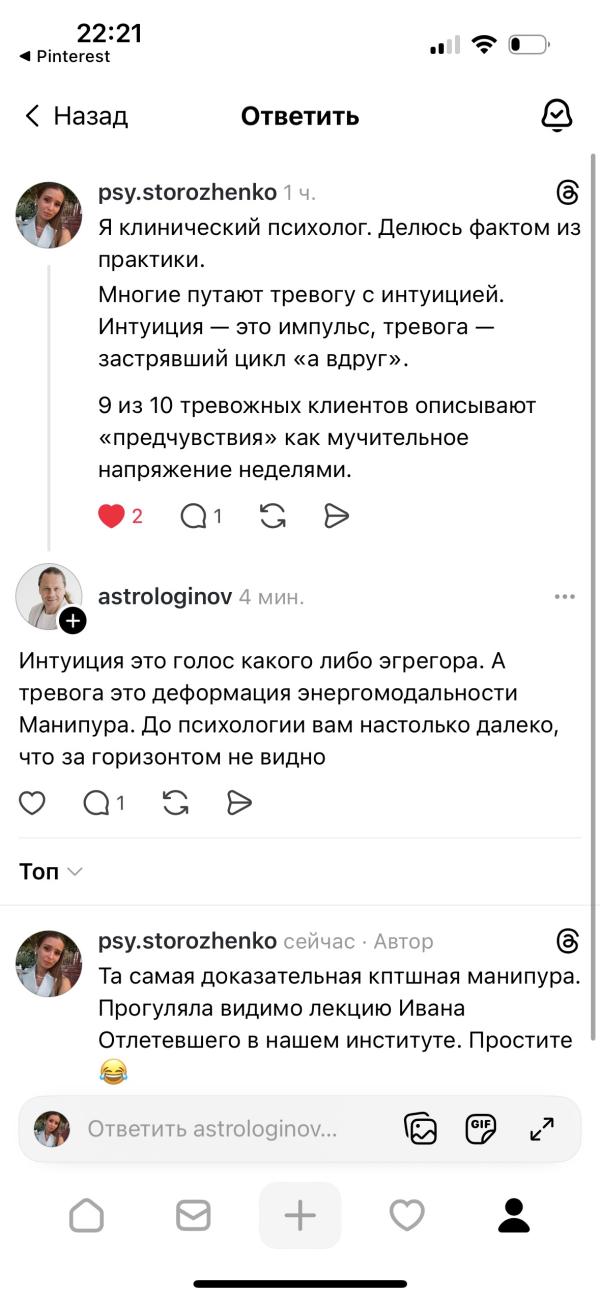Open comments on the psy.storozhenko post
This screenshot has width=600, height=1300.
194,516
